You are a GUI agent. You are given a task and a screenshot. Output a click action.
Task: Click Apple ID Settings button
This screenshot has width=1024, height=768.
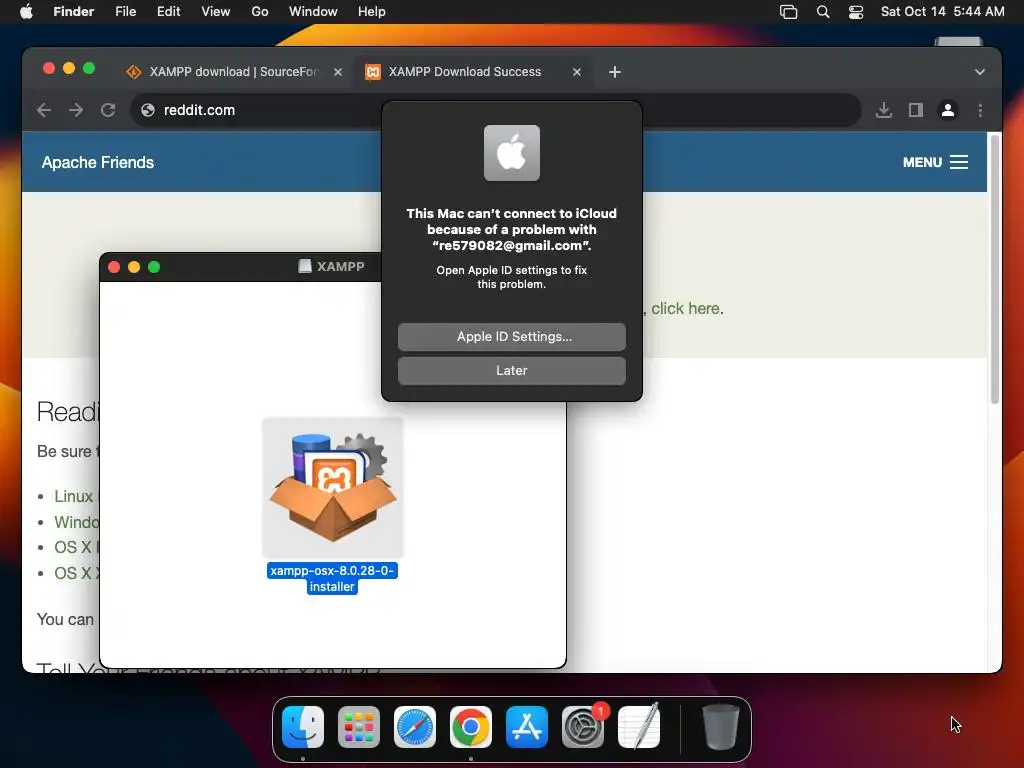coord(512,336)
